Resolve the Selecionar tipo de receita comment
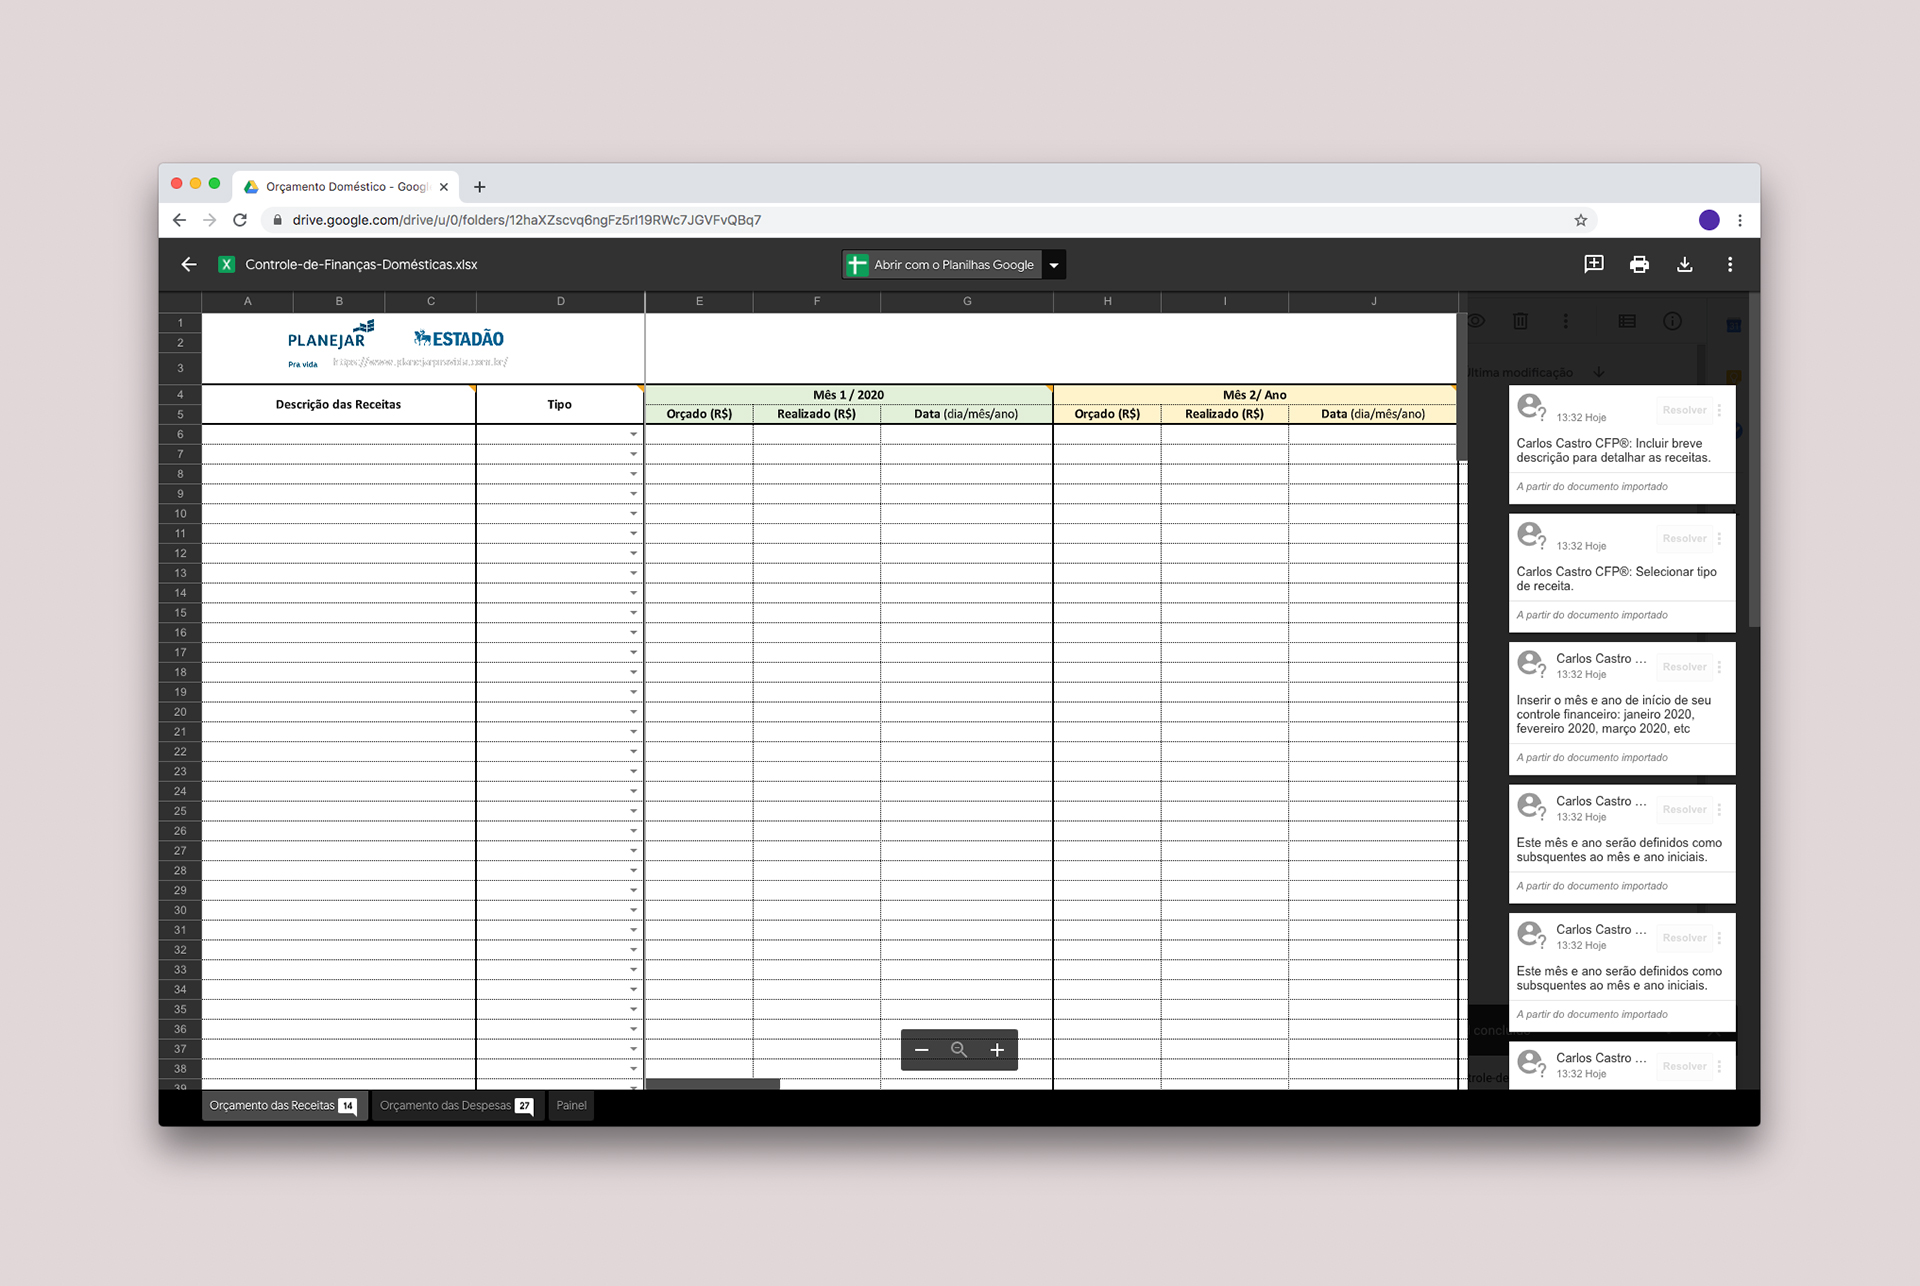This screenshot has width=1920, height=1286. (1684, 539)
